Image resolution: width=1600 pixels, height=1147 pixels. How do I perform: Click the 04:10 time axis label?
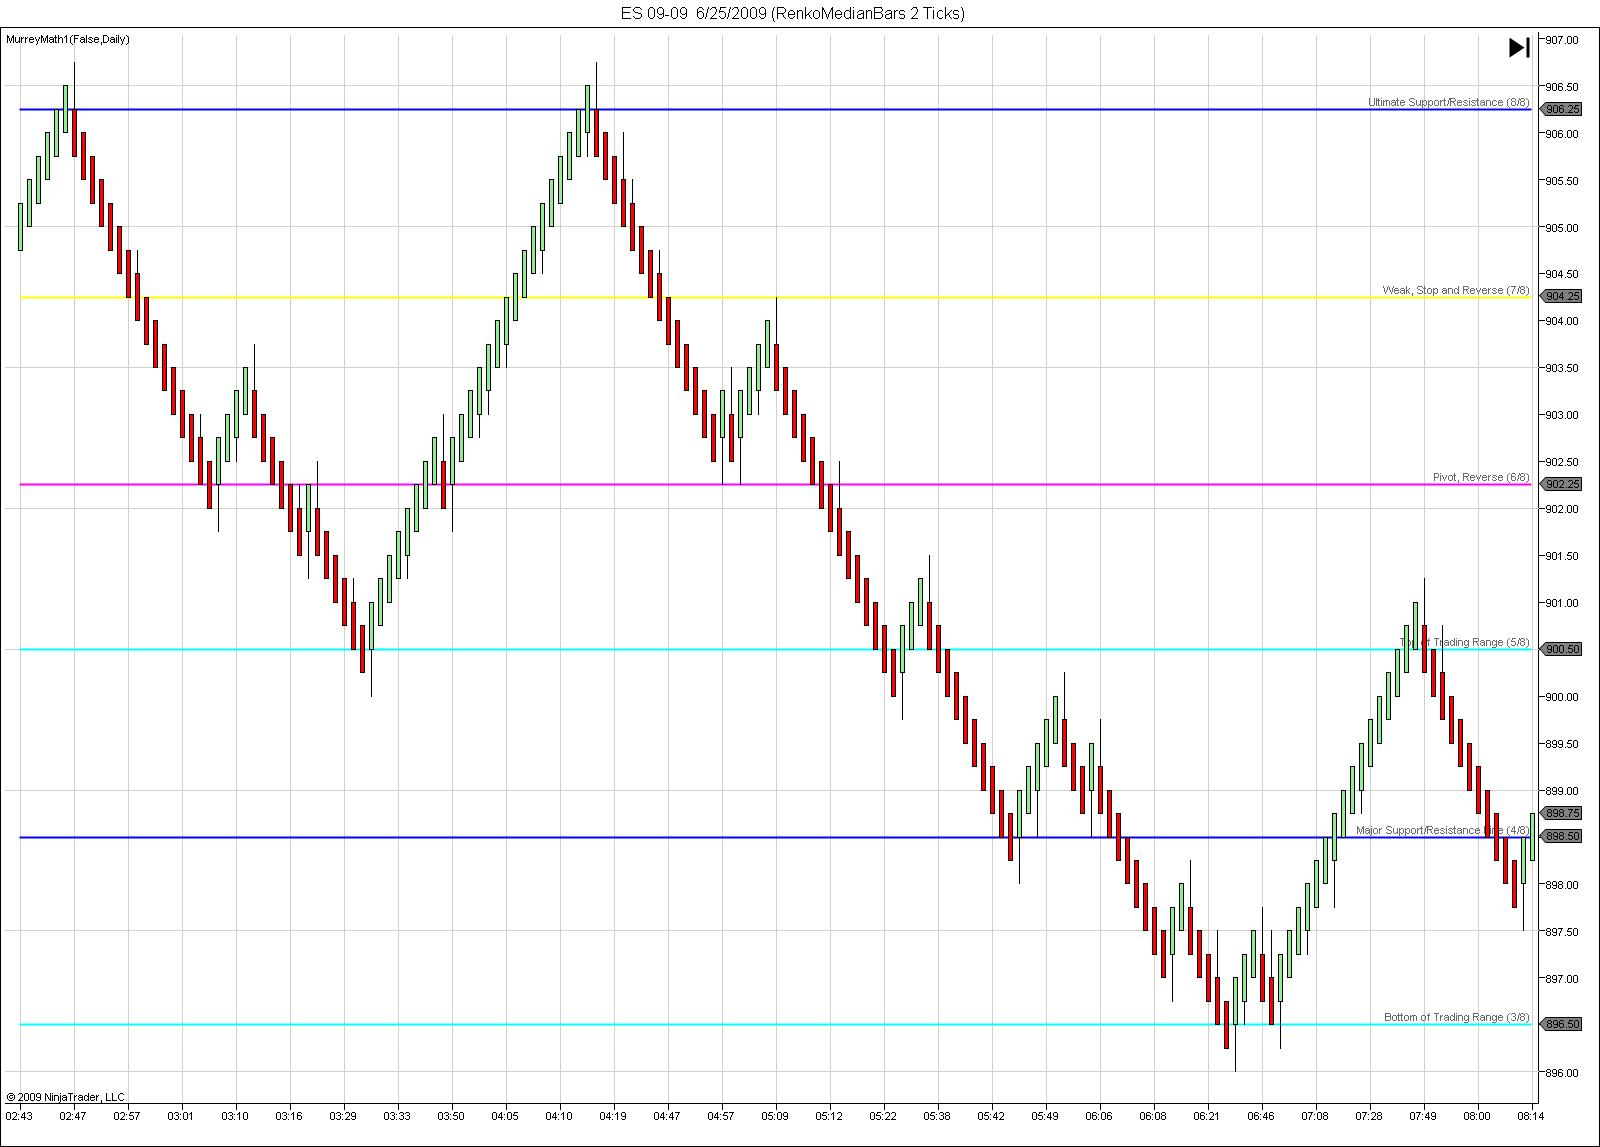[x=559, y=1115]
